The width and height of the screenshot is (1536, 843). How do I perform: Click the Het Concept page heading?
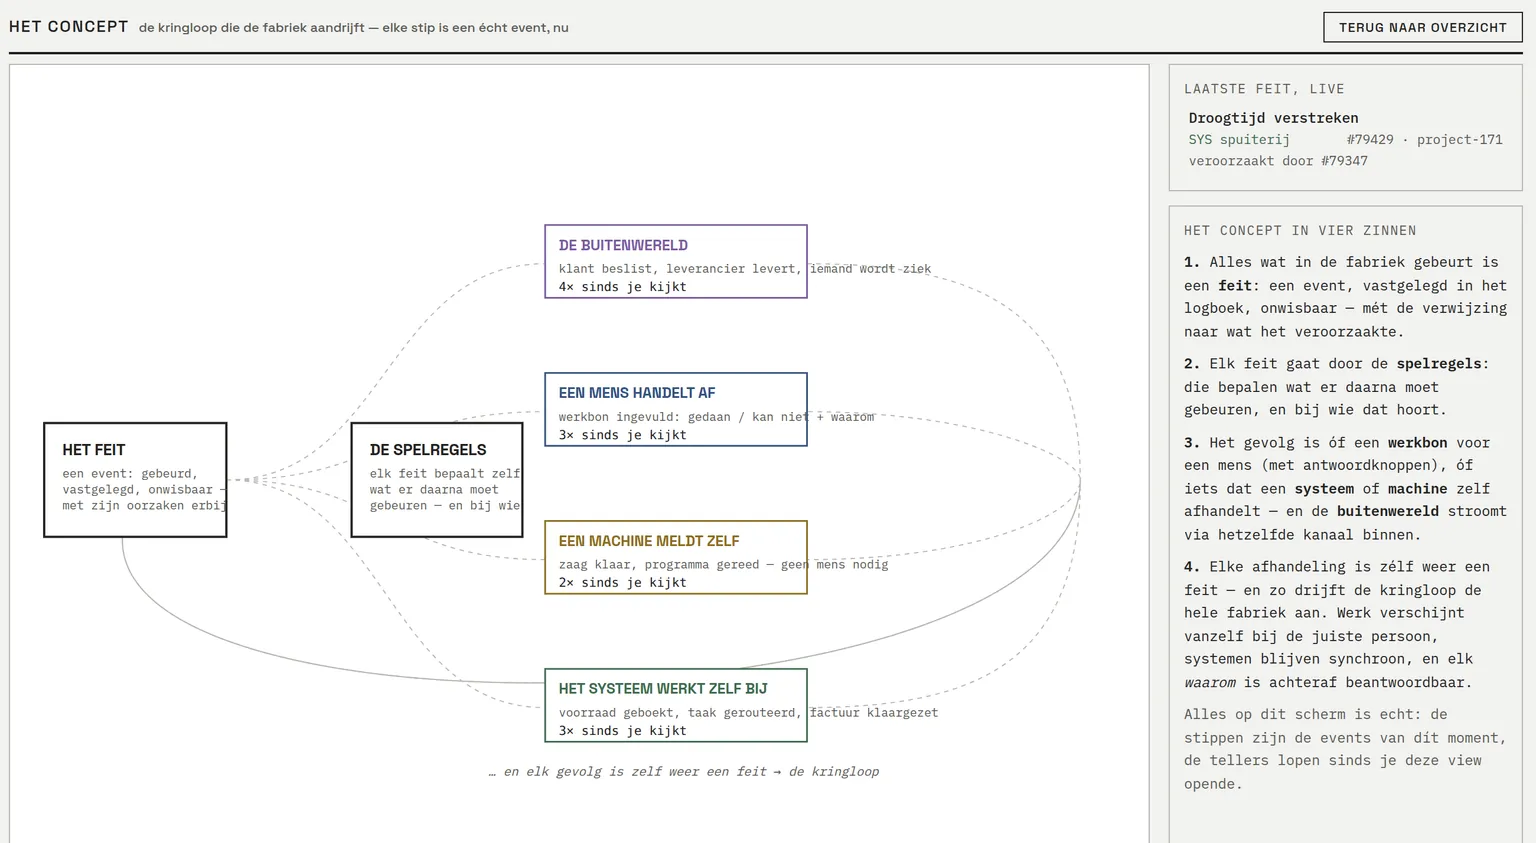point(69,27)
